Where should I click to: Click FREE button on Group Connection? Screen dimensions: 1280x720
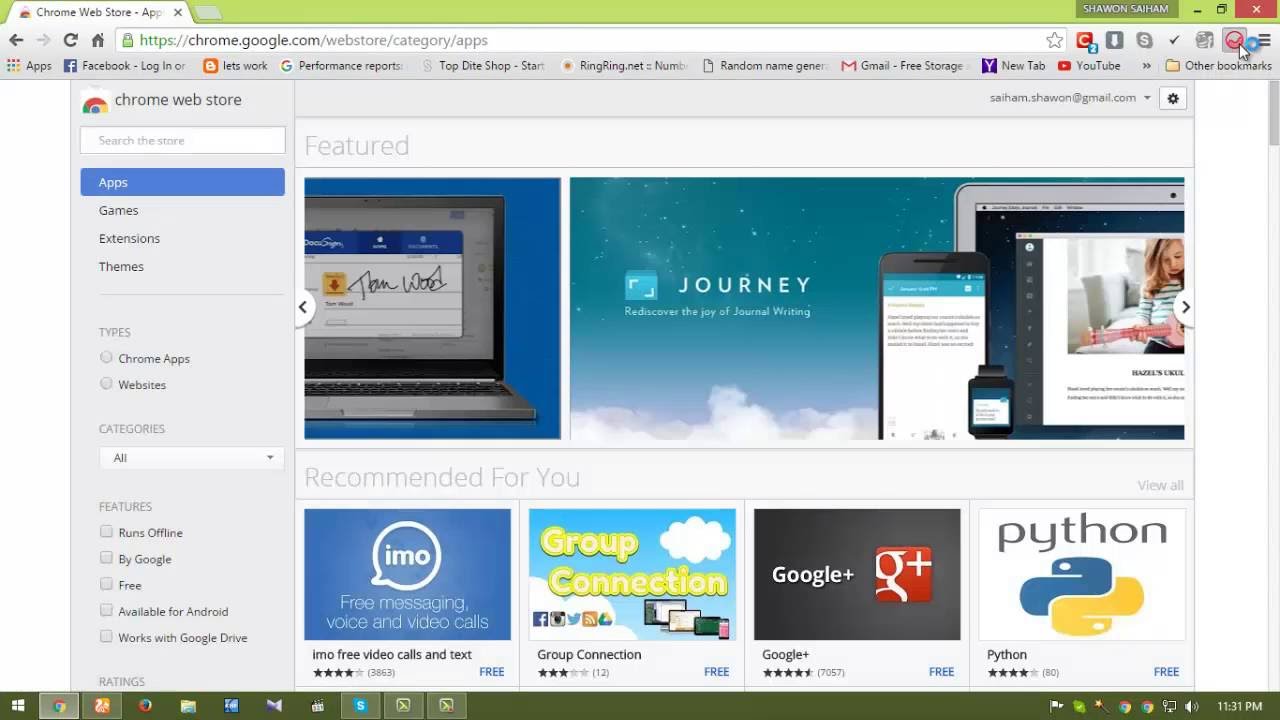716,672
